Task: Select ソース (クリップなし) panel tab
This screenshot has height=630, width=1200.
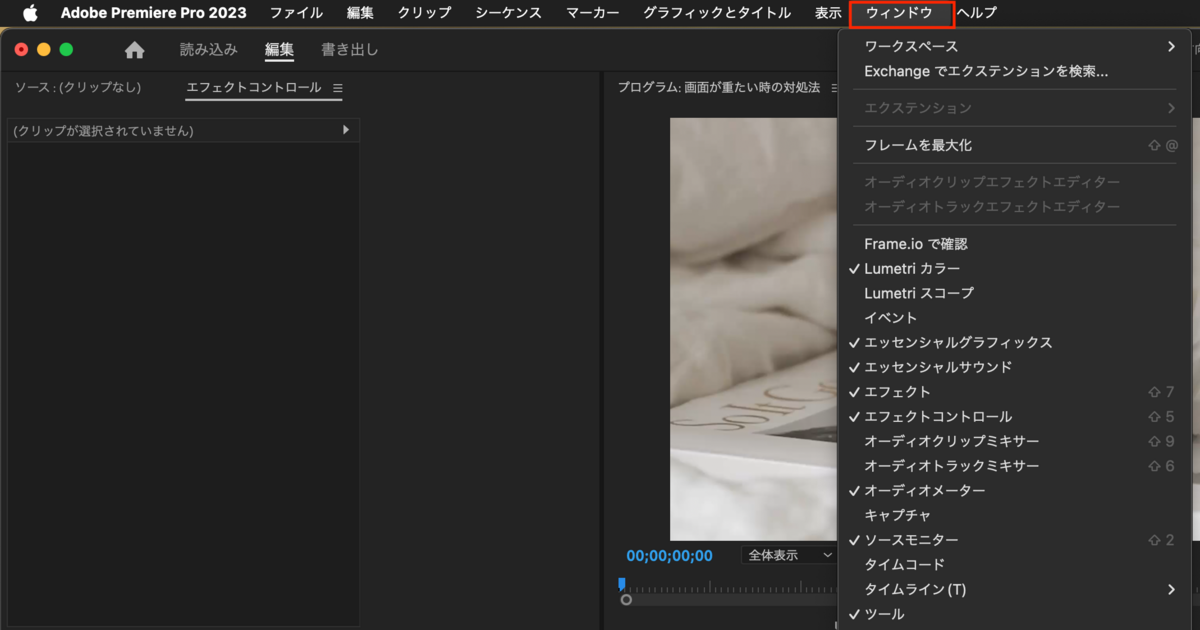Action: [78, 88]
